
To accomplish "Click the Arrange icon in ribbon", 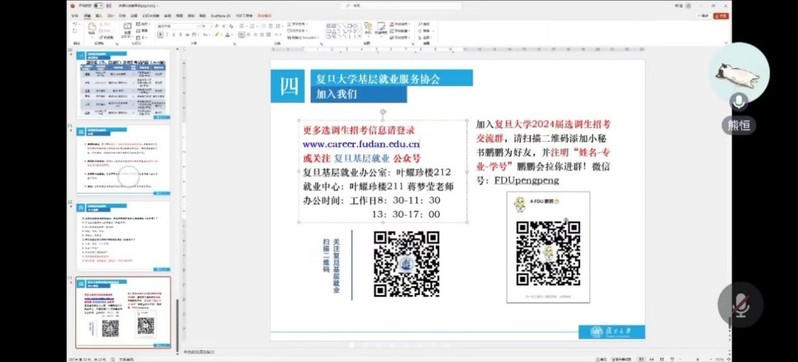I will click(368, 28).
